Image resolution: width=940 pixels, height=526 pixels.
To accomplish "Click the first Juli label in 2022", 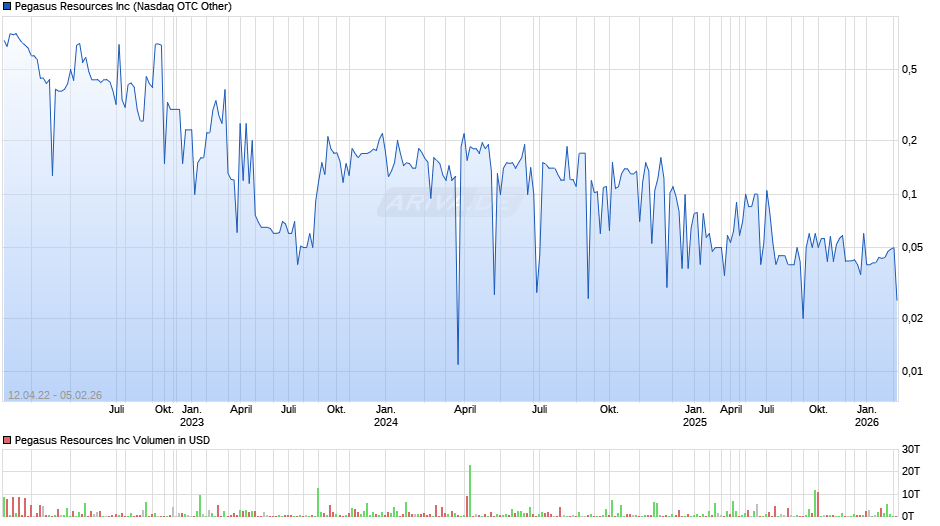I will click(x=116, y=410).
